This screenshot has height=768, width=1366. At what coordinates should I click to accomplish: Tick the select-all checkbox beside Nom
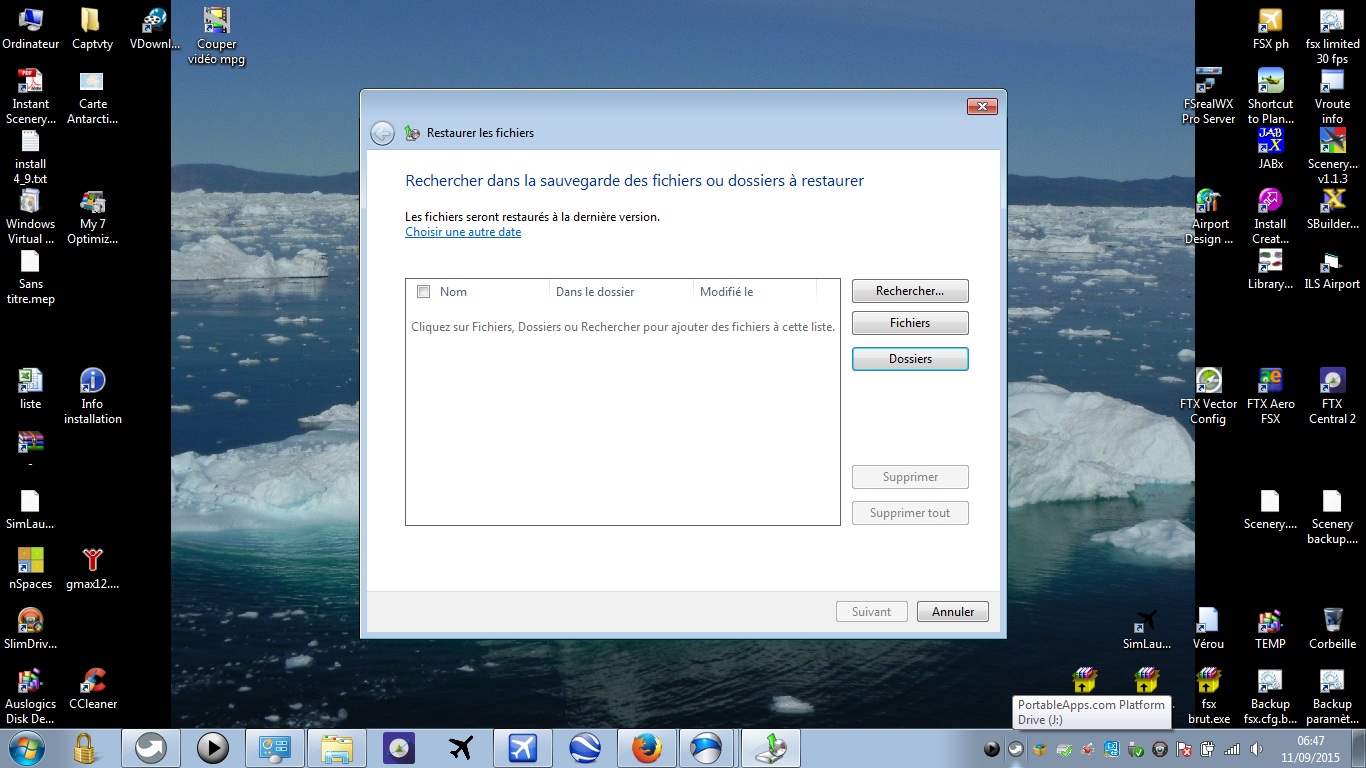[x=423, y=292]
